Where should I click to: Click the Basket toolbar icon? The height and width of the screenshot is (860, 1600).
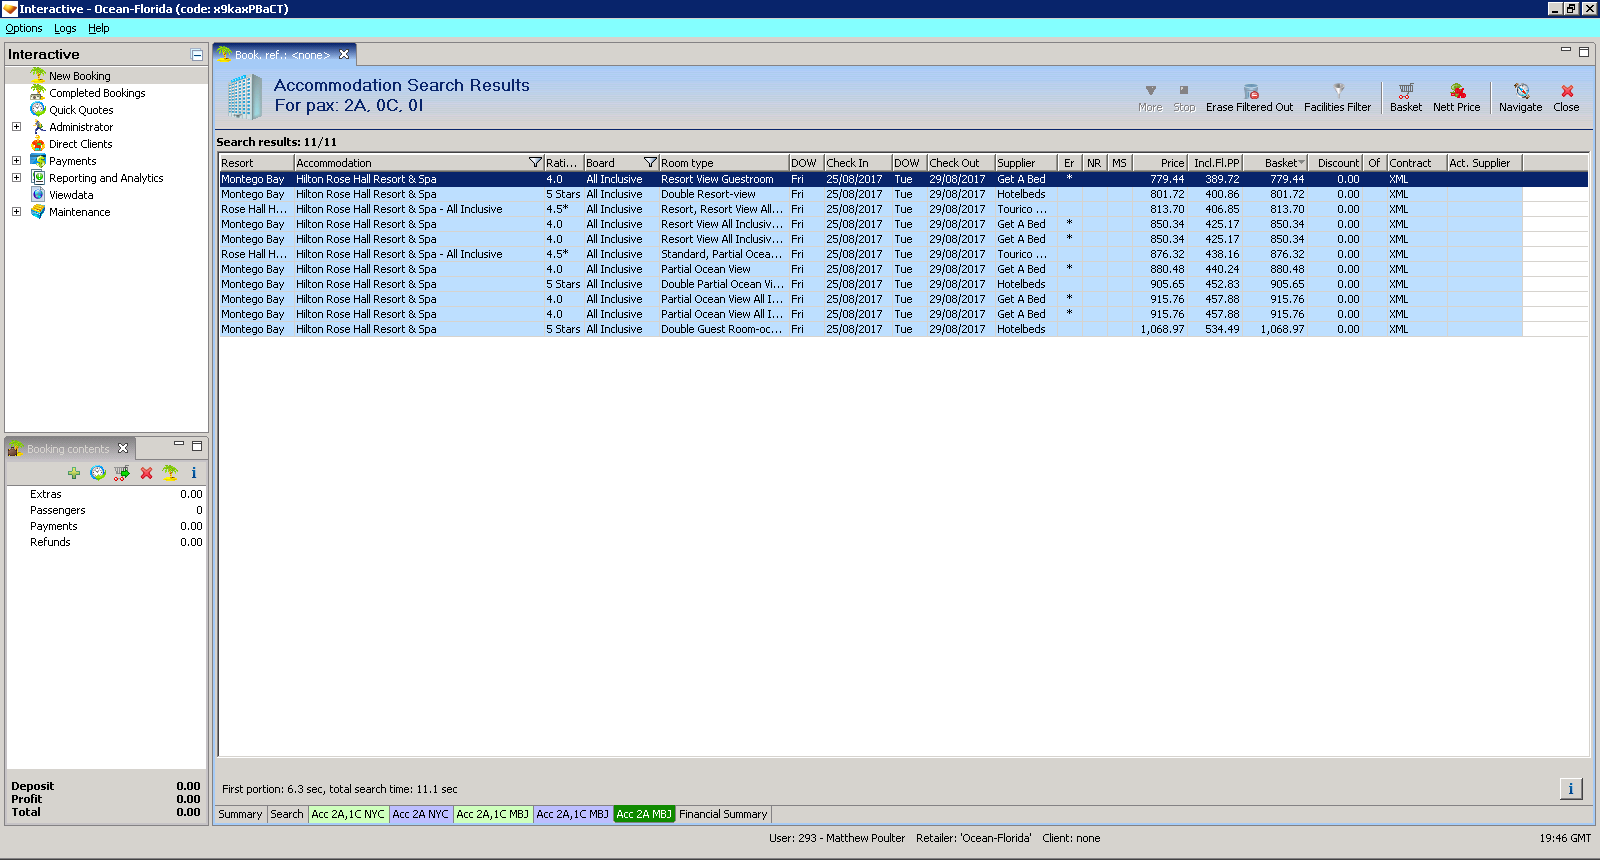[x=1405, y=91]
